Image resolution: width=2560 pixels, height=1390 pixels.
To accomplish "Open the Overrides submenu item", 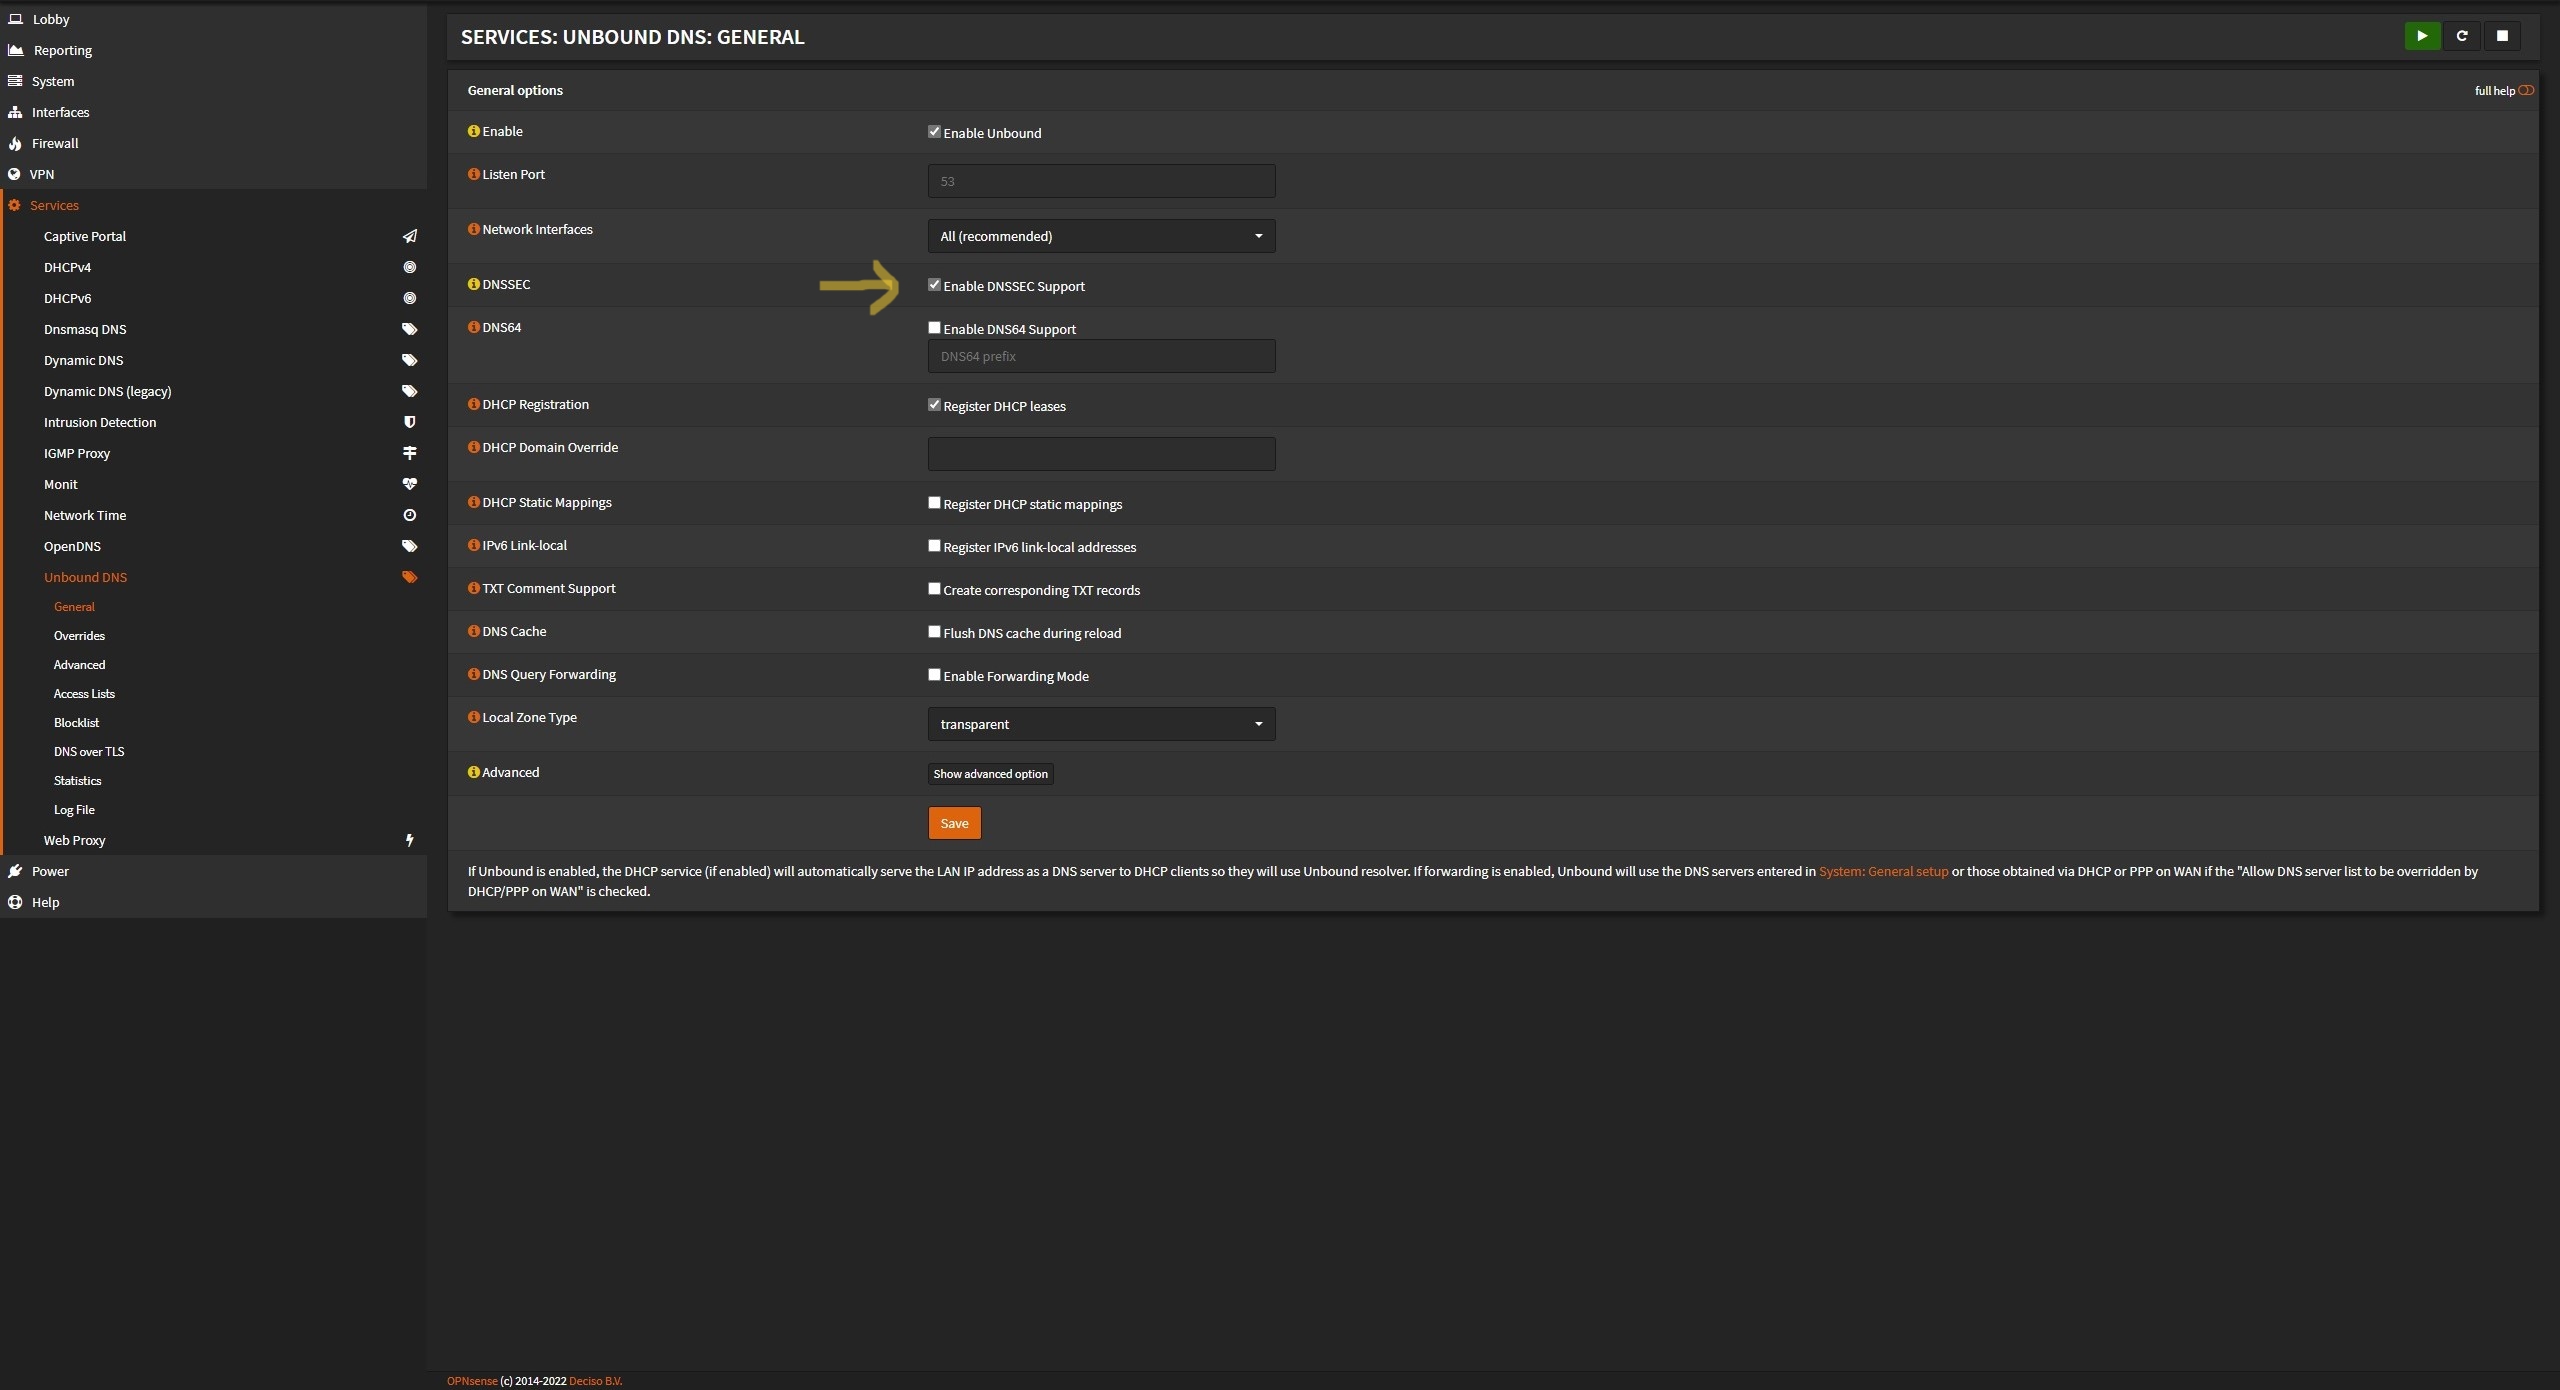I will [x=79, y=636].
